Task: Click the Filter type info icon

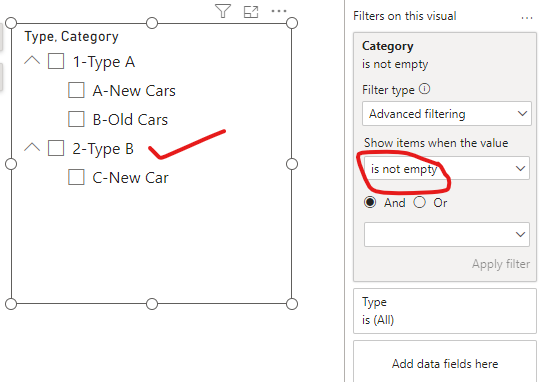Action: coord(424,89)
